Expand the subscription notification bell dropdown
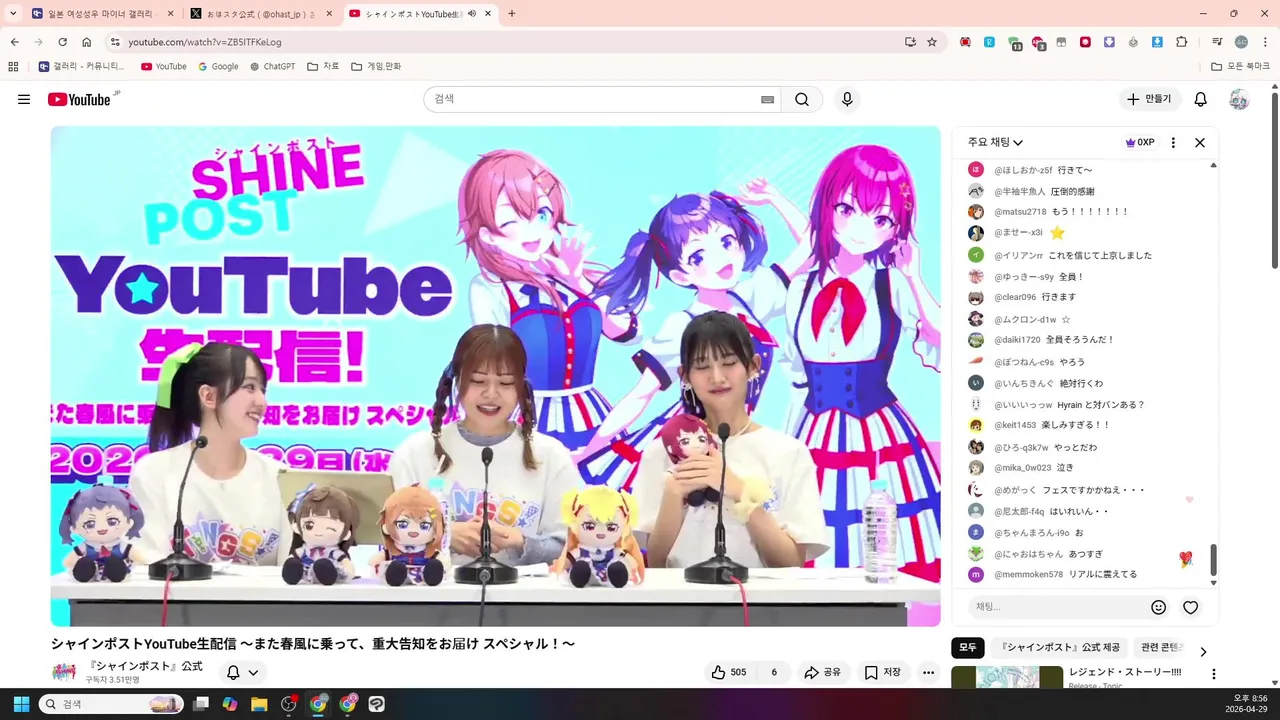 (x=242, y=672)
